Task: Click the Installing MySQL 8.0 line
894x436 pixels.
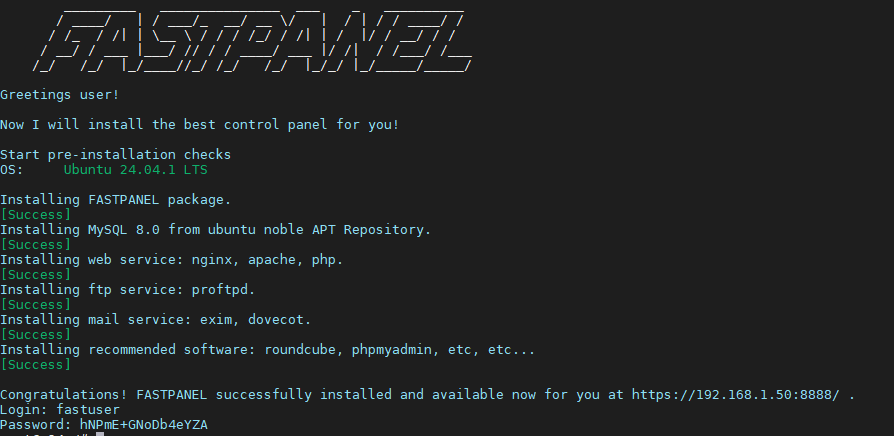Action: pos(216,230)
